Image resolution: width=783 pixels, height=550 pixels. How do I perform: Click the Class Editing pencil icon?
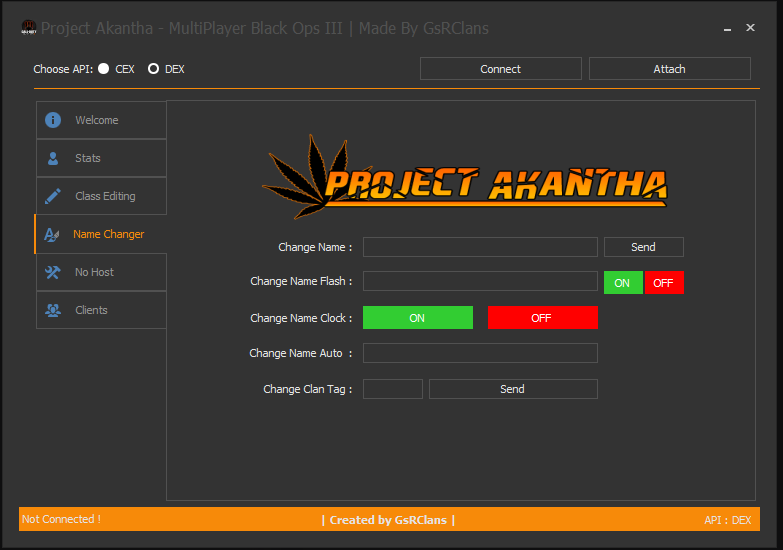(53, 196)
